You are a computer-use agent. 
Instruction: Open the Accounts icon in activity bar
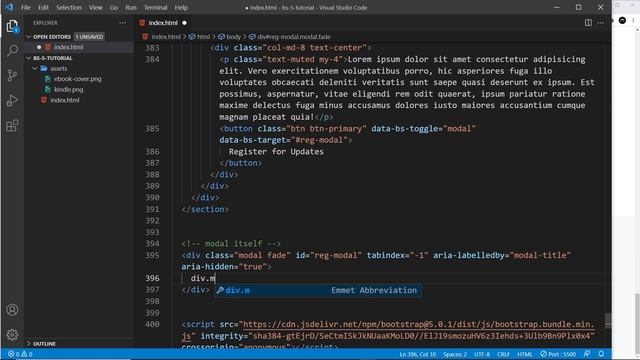click(12, 310)
